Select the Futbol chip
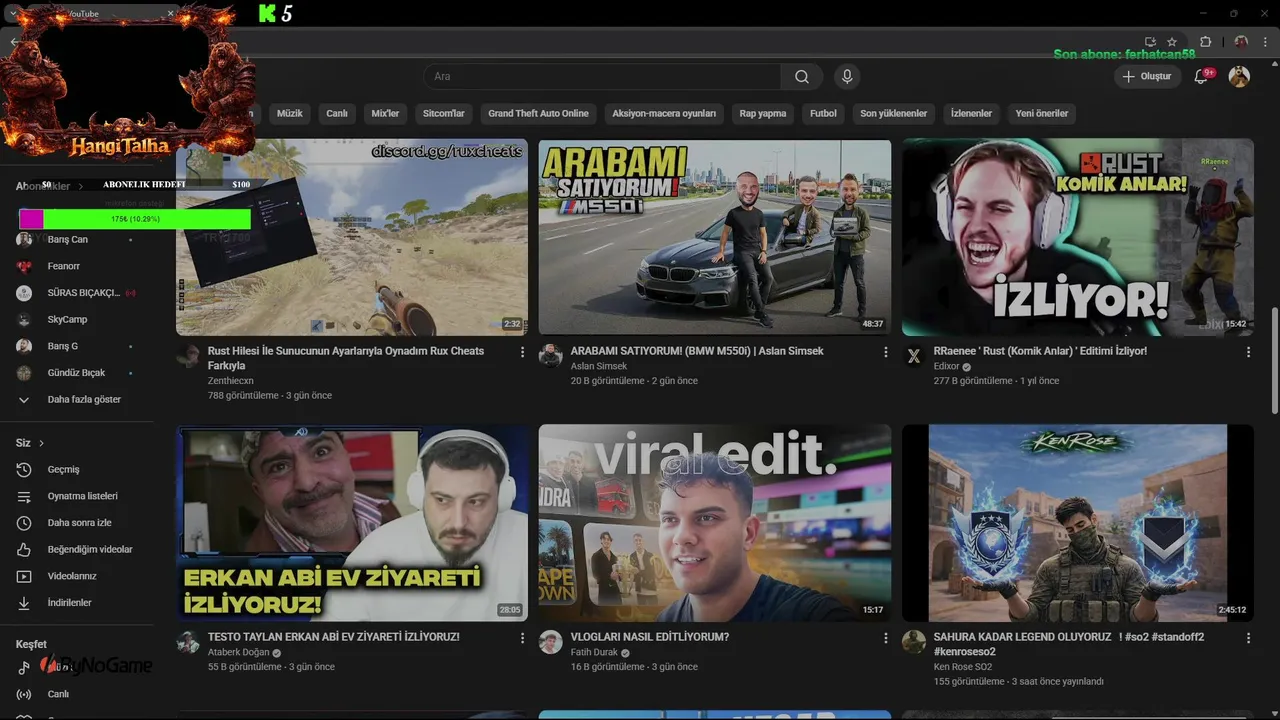The height and width of the screenshot is (720, 1280). (x=823, y=113)
